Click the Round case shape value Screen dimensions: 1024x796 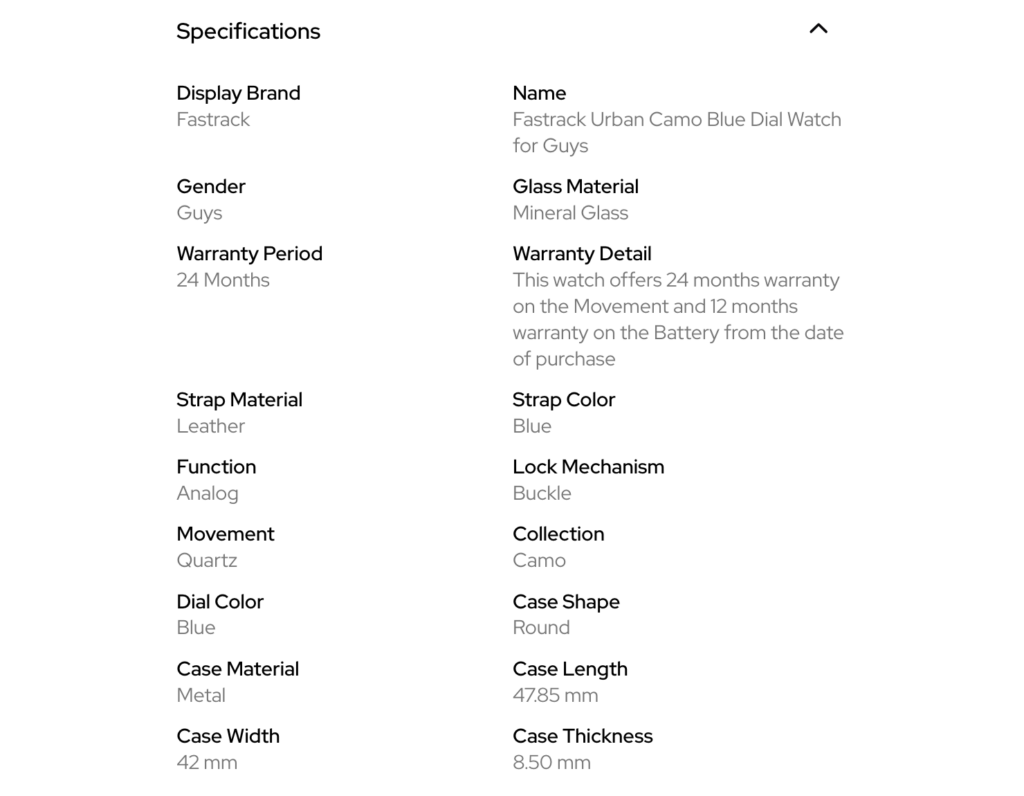click(x=541, y=627)
